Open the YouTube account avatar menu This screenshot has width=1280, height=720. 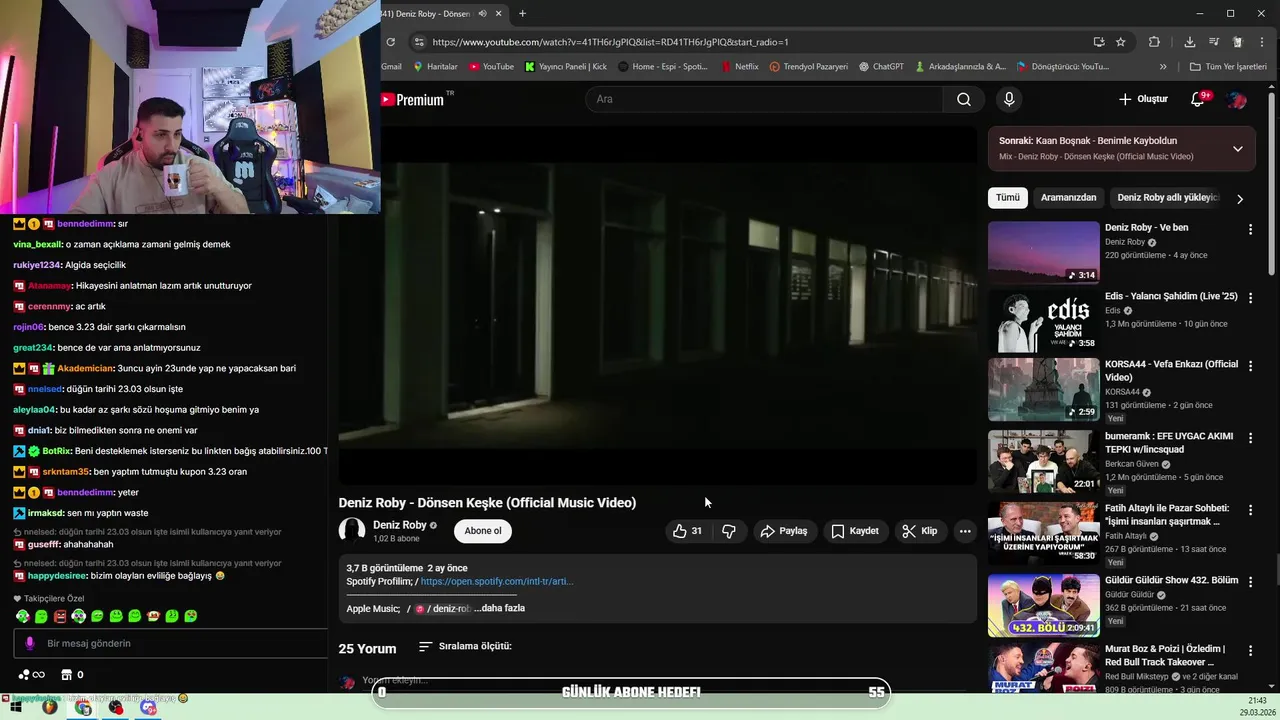click(1236, 99)
